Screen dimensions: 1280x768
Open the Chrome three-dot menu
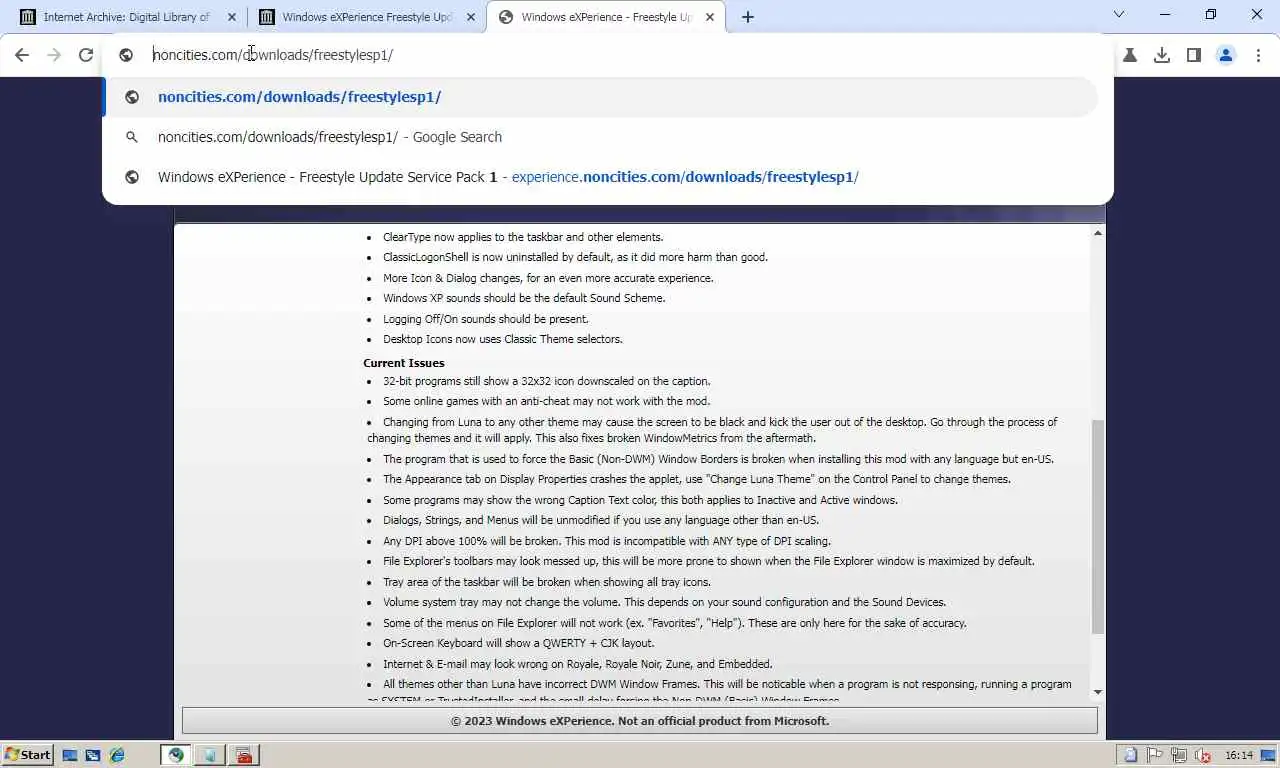1258,55
